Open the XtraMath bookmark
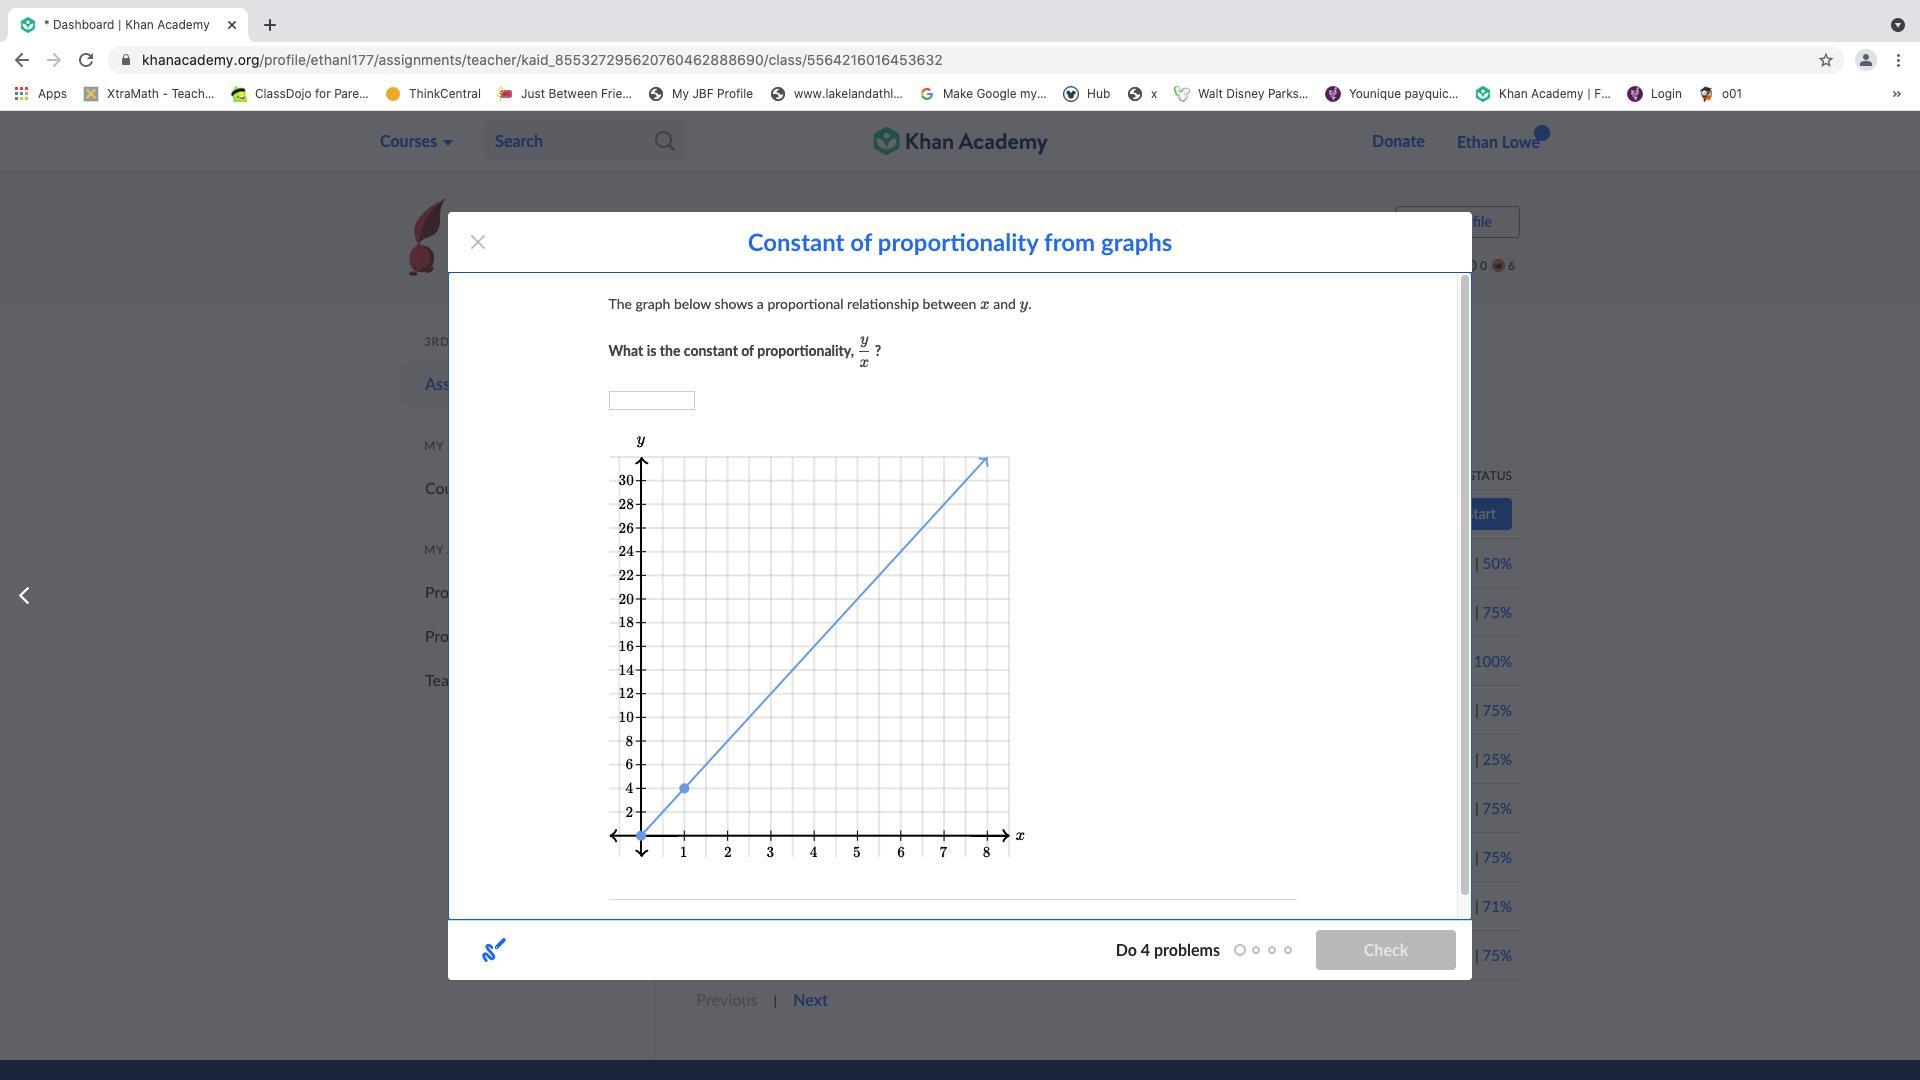 point(148,94)
